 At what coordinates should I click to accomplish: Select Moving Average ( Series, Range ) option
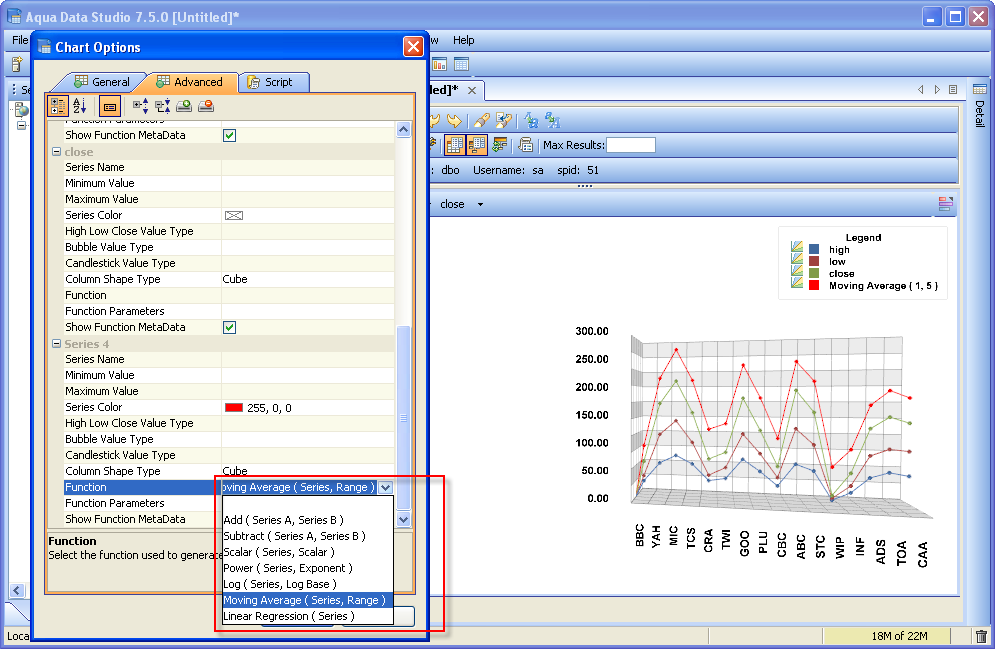click(308, 600)
